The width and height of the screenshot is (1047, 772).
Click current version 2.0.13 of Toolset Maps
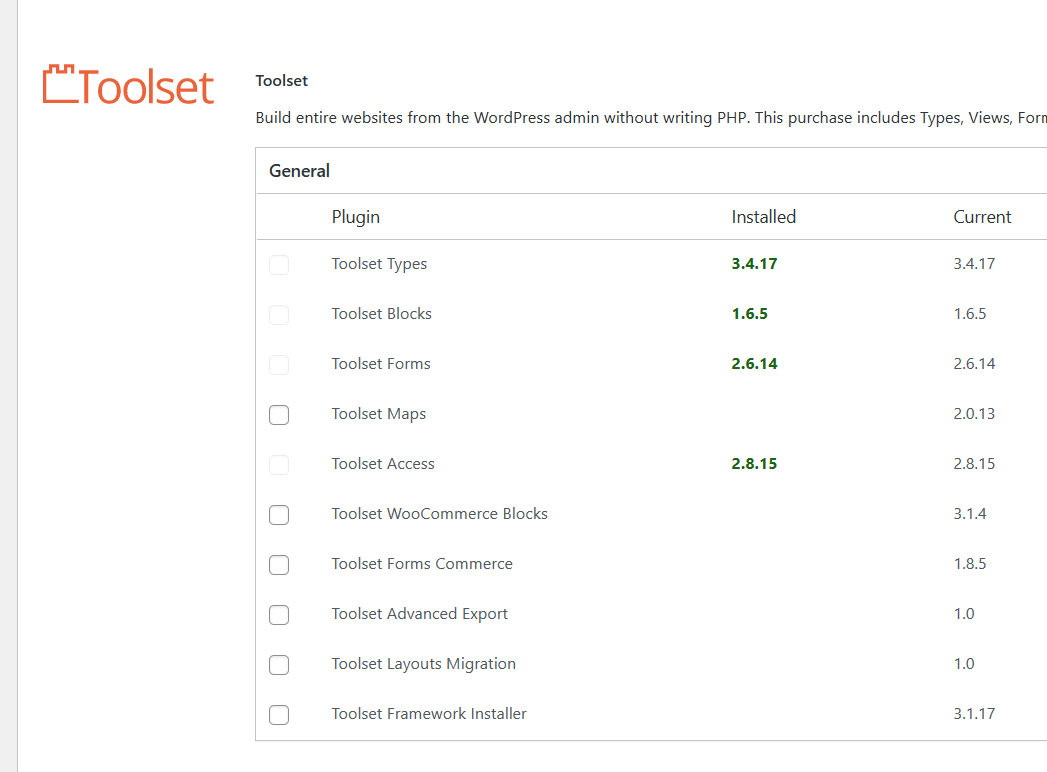tap(974, 414)
